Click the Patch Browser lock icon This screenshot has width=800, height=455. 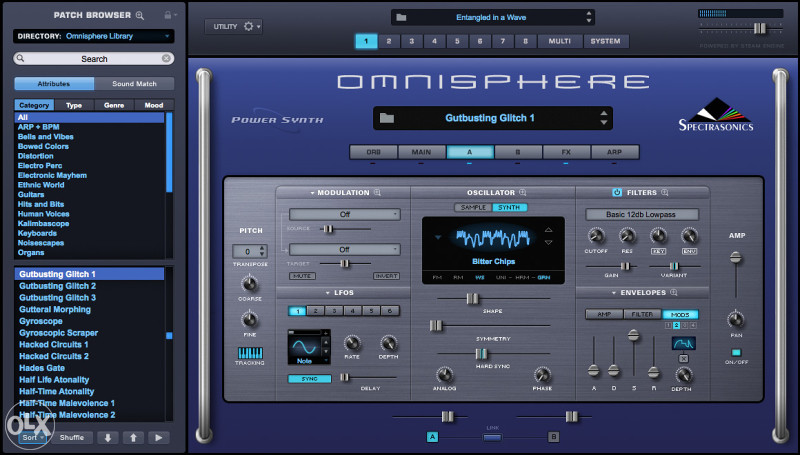point(167,15)
